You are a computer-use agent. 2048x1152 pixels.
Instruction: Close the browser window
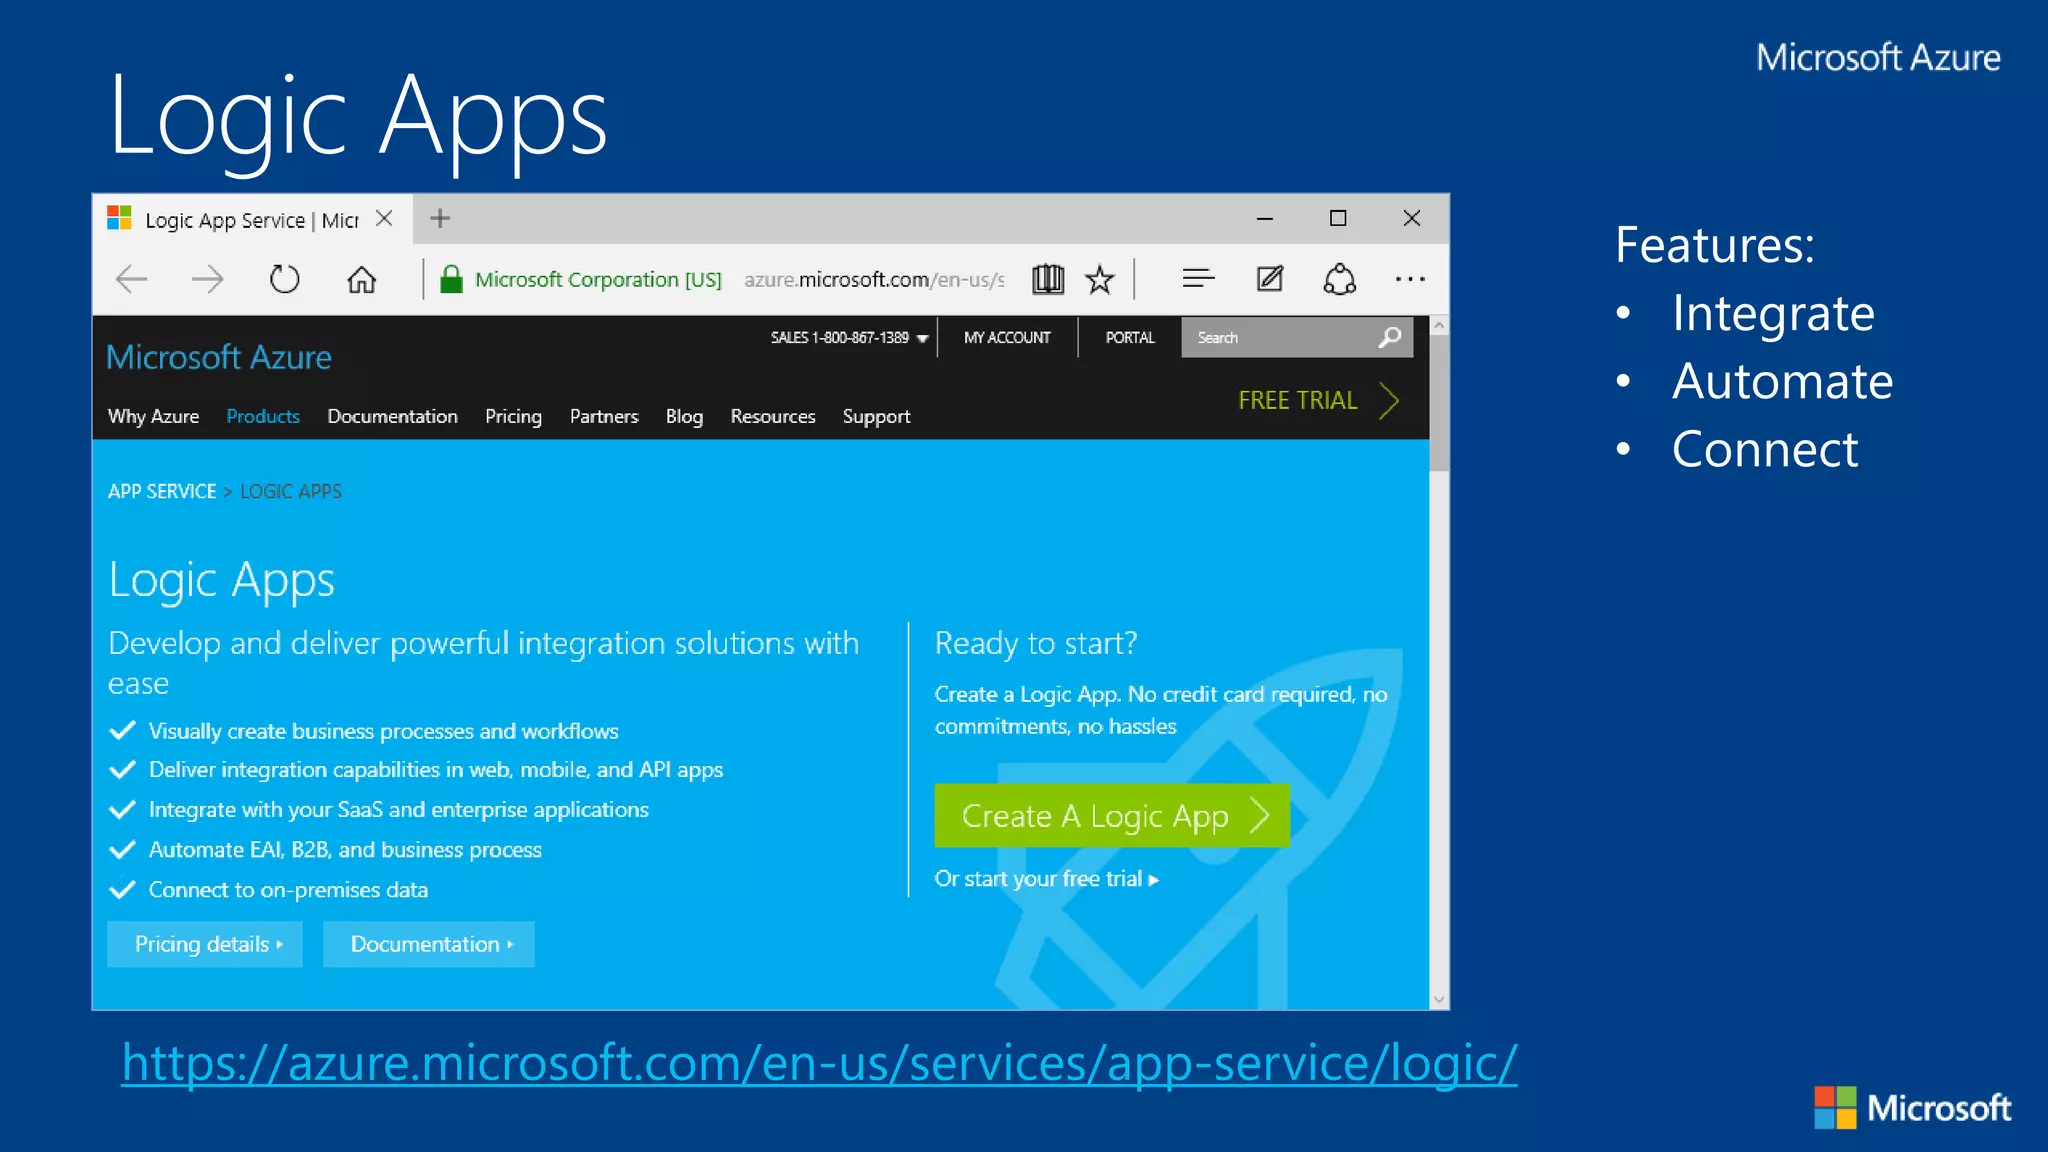1412,218
